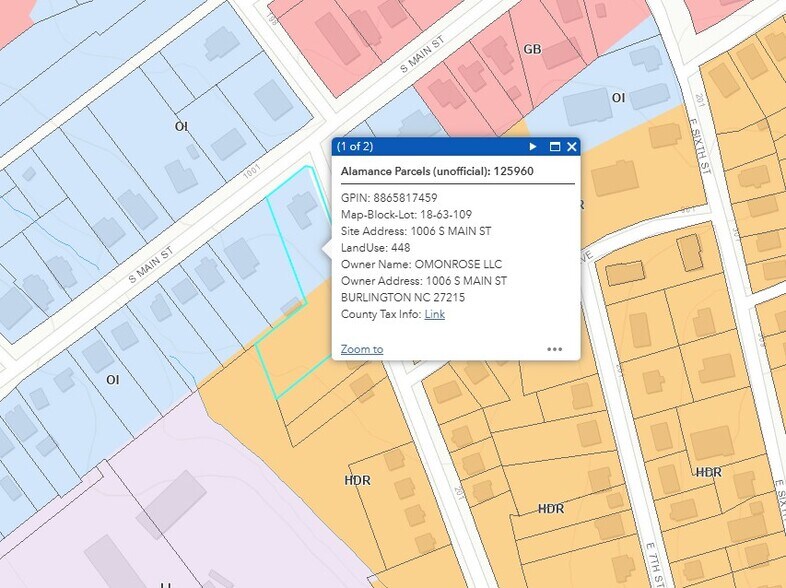Maximize the parcel info popup

coord(555,147)
